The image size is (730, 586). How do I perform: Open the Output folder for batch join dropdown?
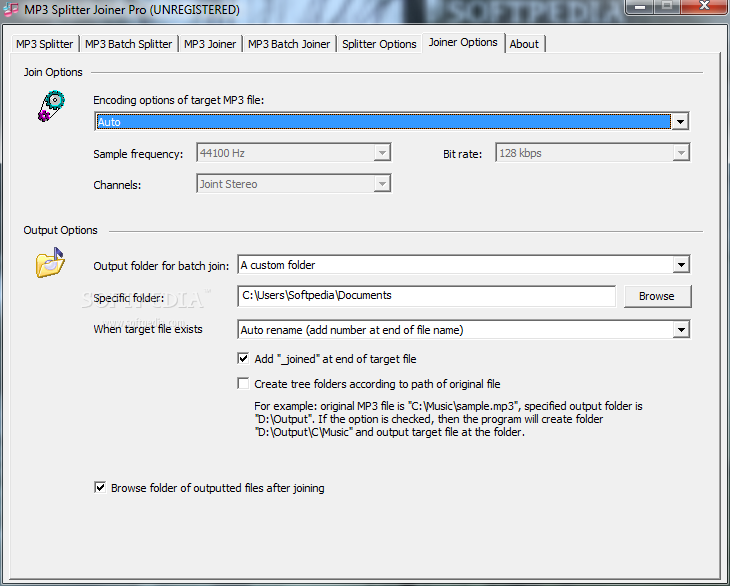pyautogui.click(x=681, y=265)
